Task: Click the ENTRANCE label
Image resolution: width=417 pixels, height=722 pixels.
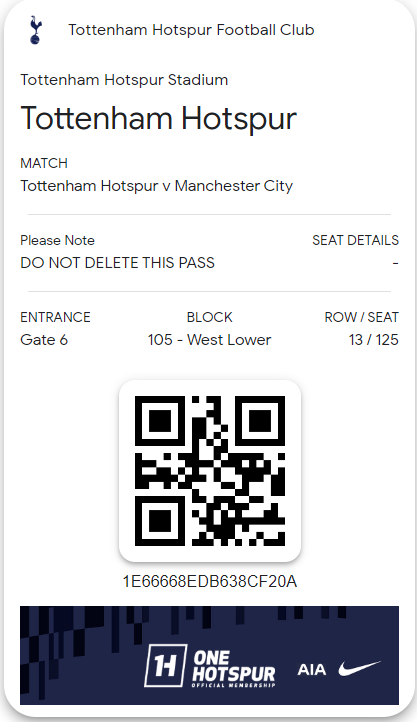Action: coord(56,317)
